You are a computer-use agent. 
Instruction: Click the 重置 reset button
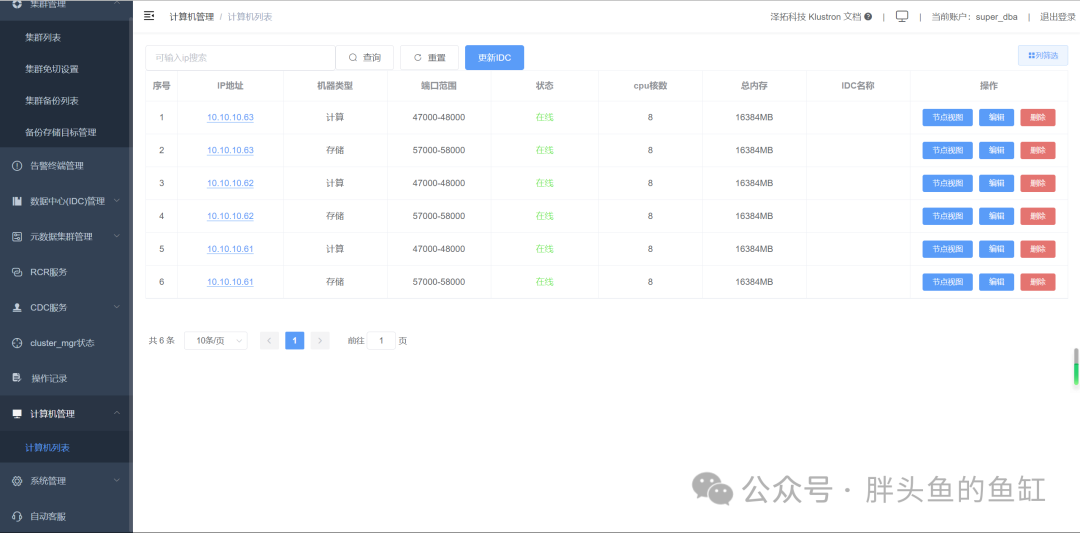coord(429,58)
